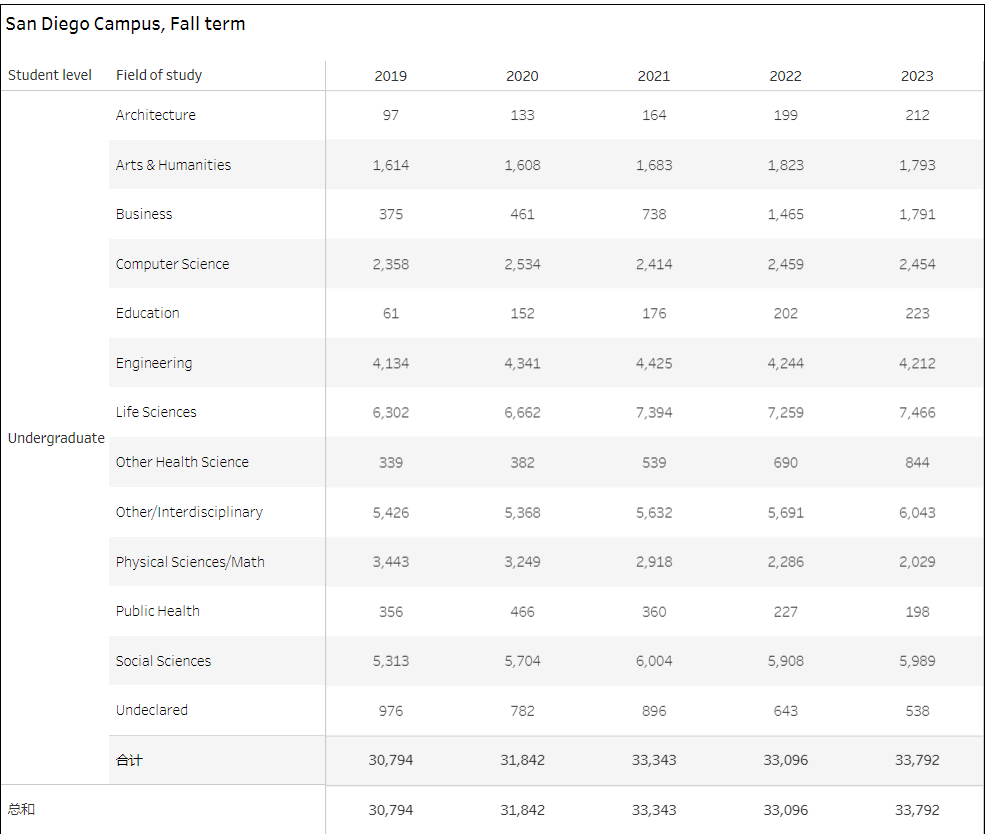Select the 2023 column header
Image resolution: width=986 pixels, height=834 pixels.
[917, 76]
